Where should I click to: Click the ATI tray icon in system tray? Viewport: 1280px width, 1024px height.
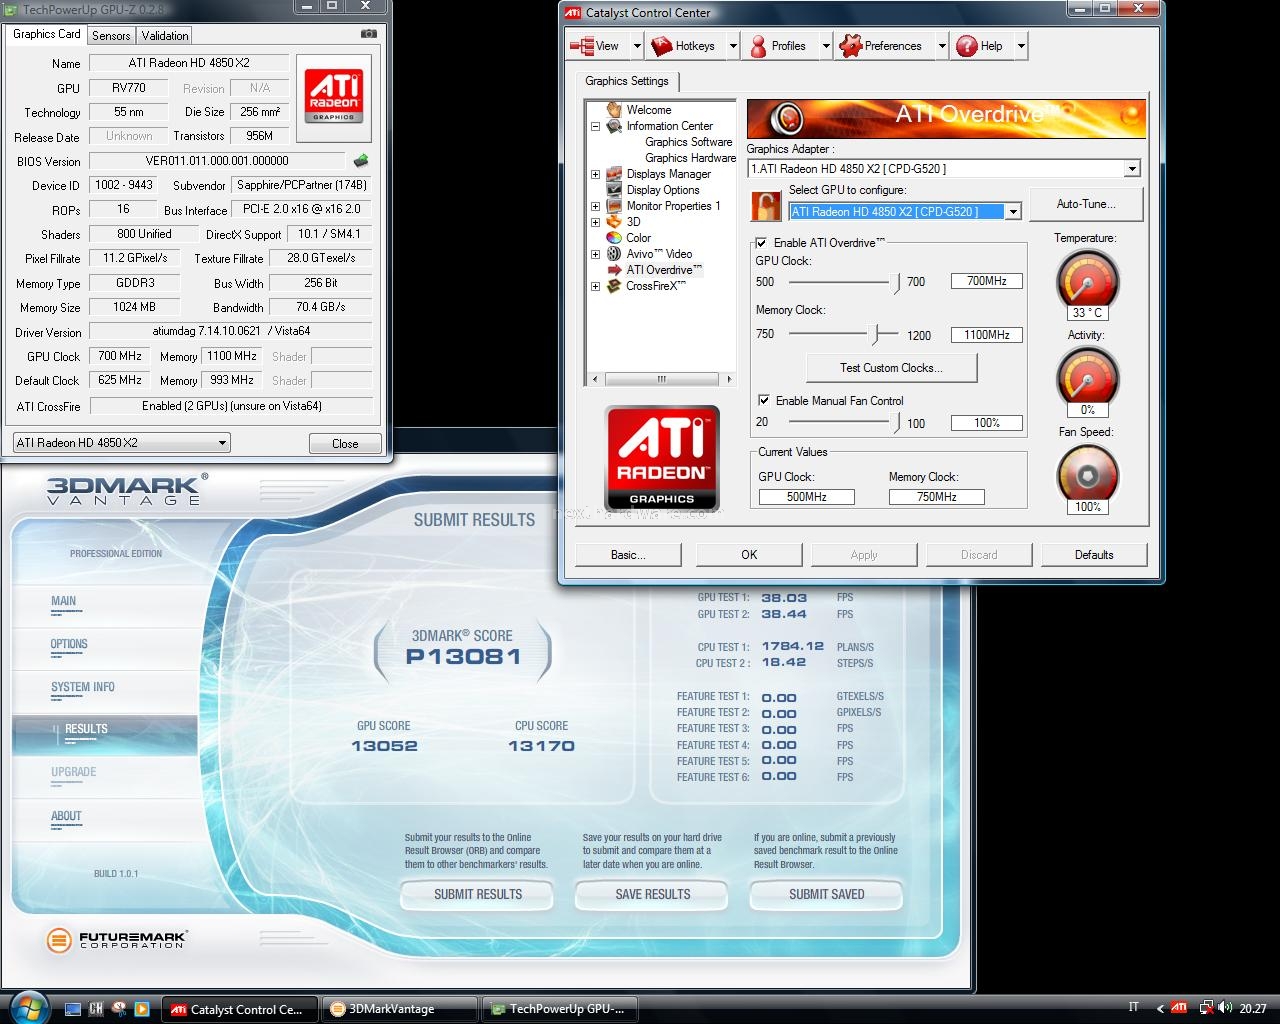click(1179, 1008)
